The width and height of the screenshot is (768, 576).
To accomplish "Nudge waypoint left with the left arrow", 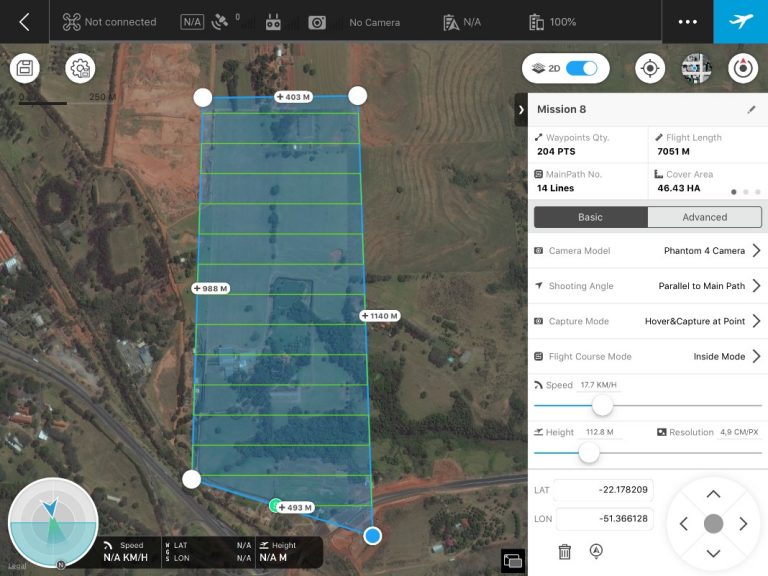I will (x=684, y=524).
